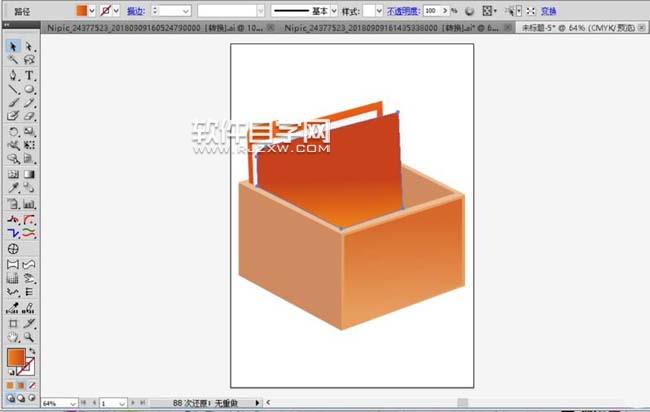Select the Magic Wand tool
650x412 pixels.
(13, 60)
